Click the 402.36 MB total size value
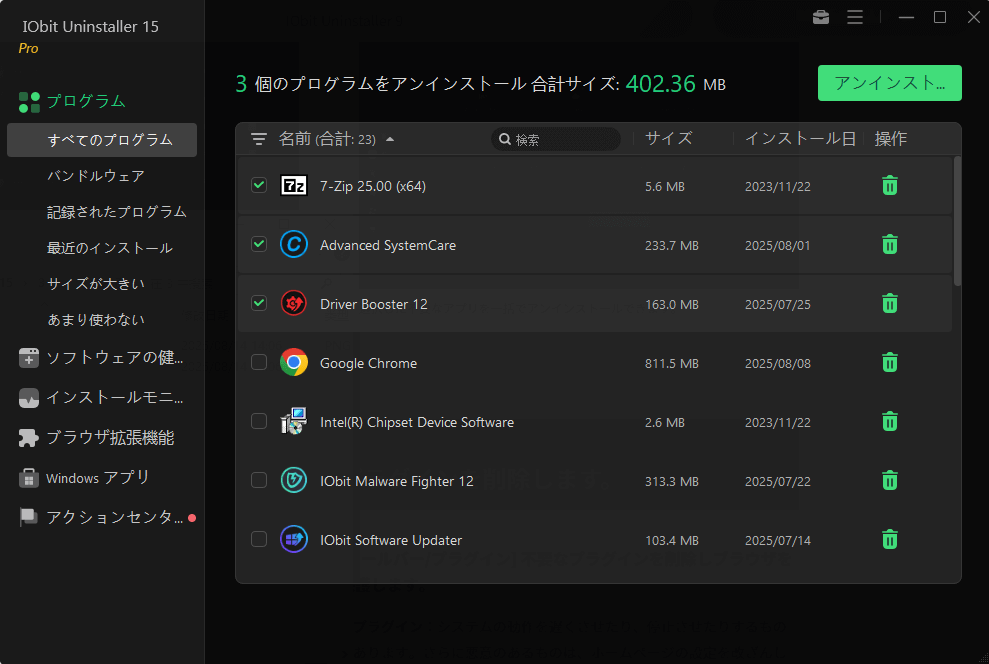 pos(676,83)
